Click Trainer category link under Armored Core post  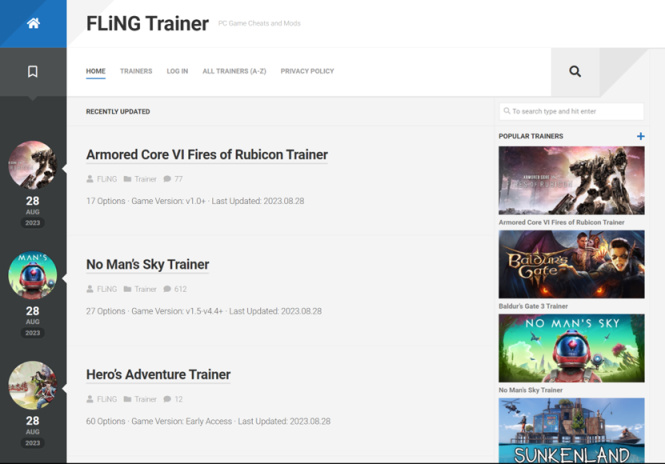[145, 179]
